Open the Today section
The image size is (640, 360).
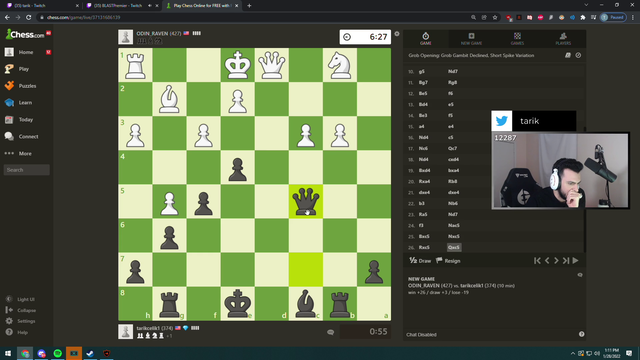[x=25, y=120]
